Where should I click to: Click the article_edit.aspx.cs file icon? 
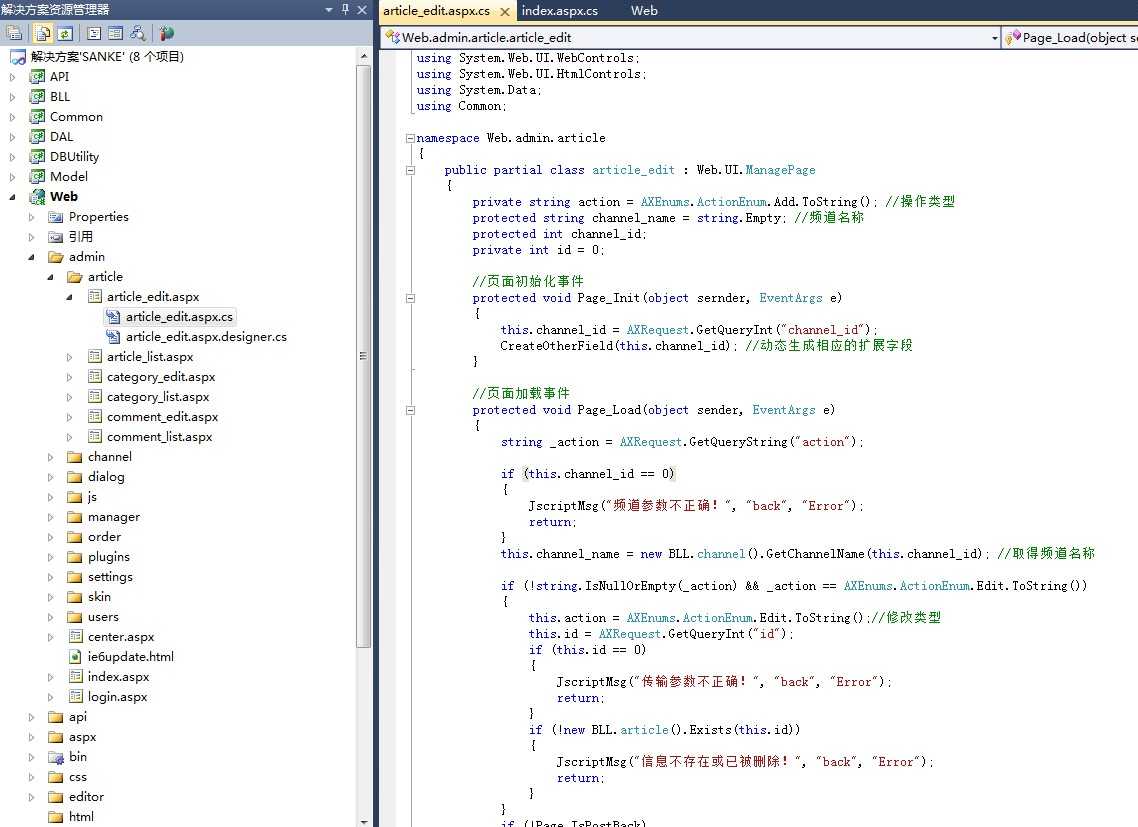[112, 317]
